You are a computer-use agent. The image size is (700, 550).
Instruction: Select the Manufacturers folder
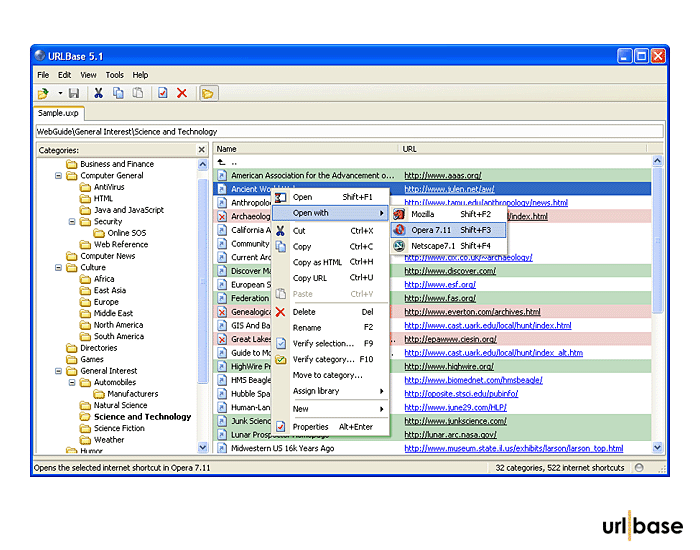133,394
